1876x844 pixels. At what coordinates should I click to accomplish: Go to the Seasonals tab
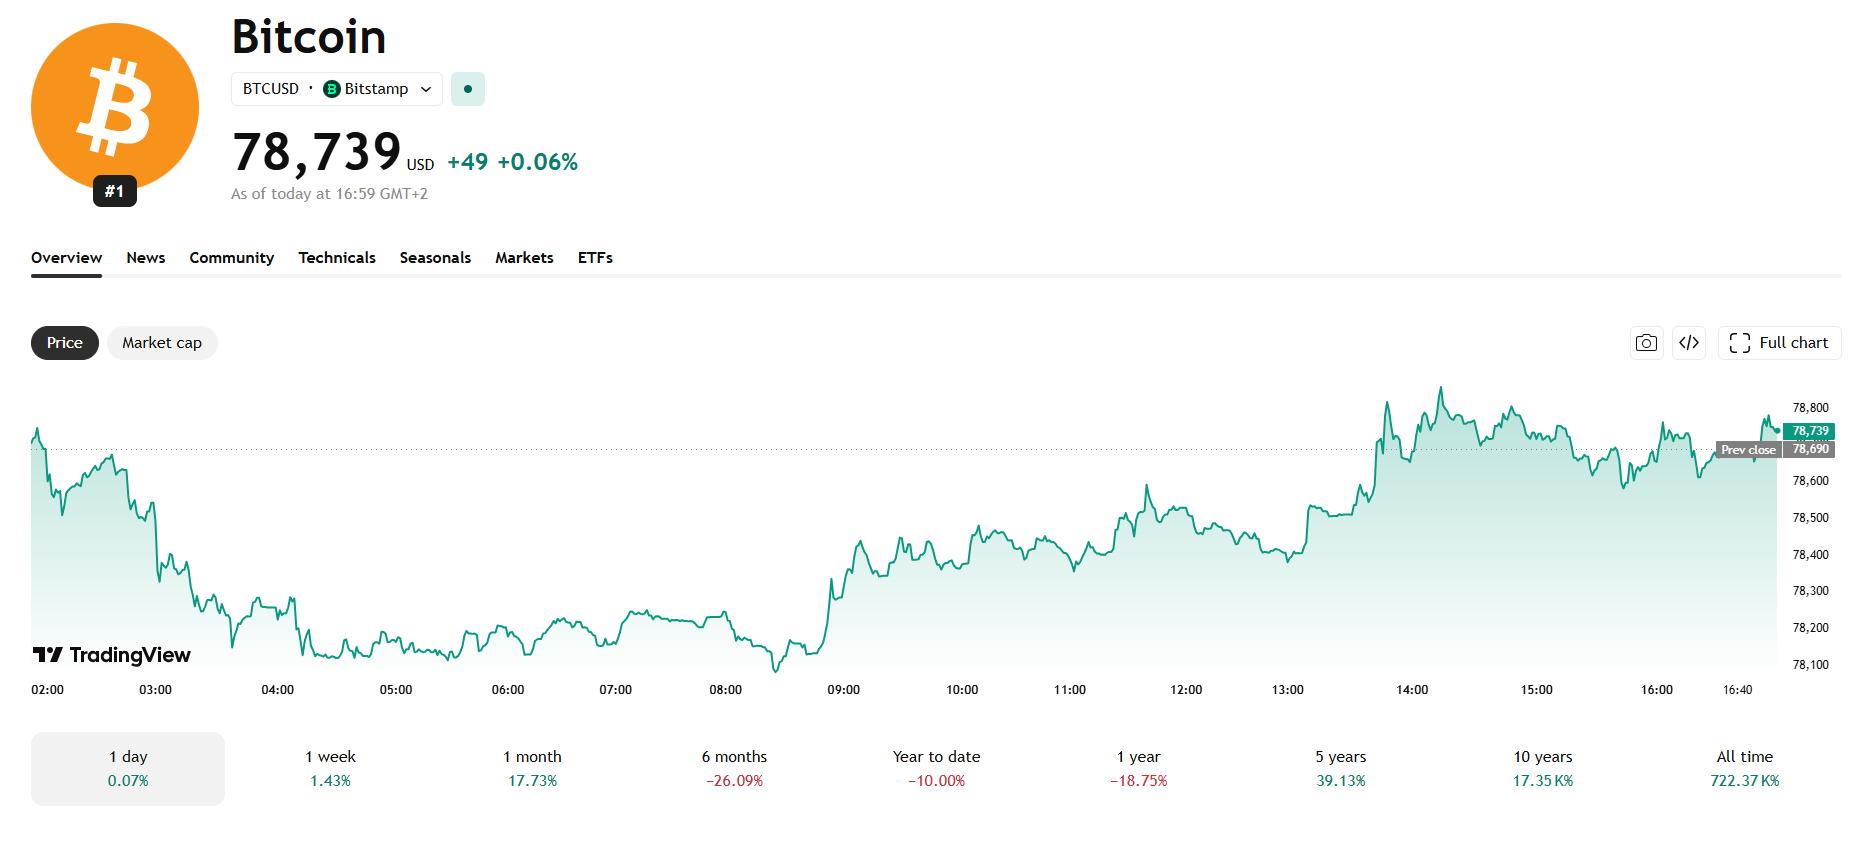coord(435,258)
